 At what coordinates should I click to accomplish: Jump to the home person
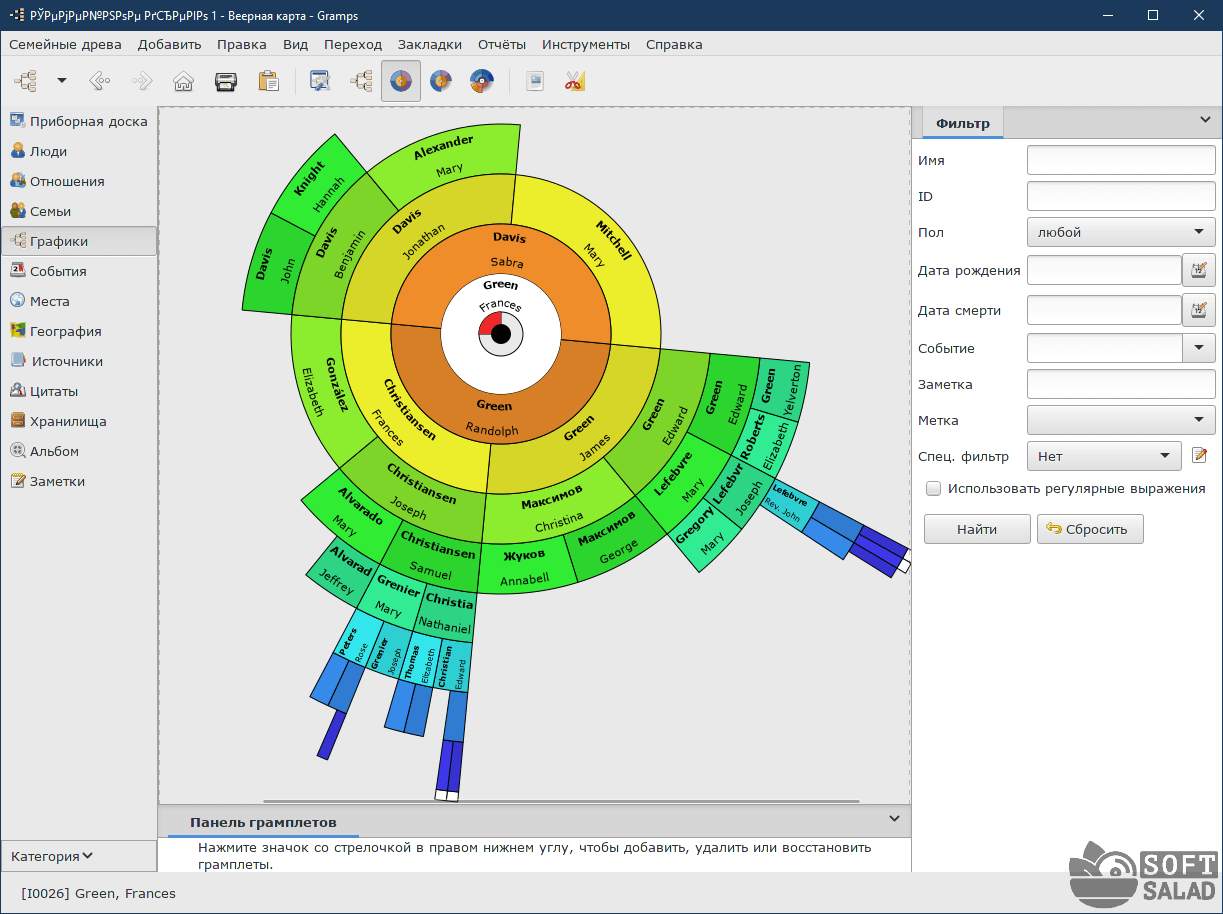183,81
